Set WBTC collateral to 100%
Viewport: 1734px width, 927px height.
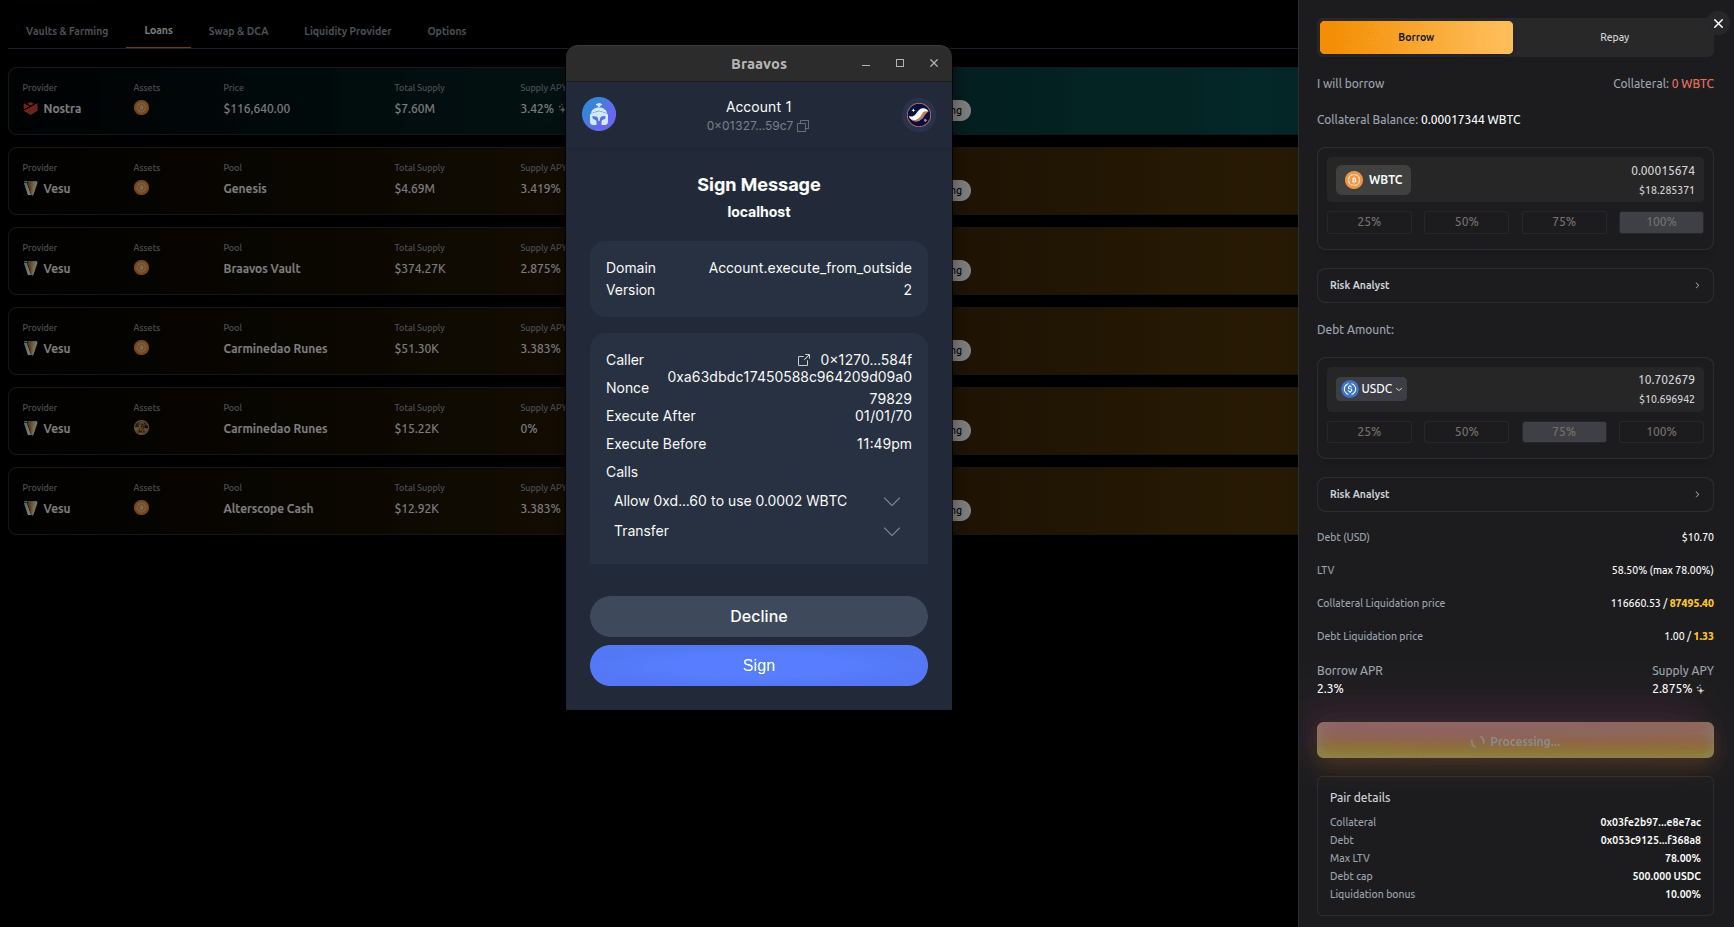(1661, 222)
